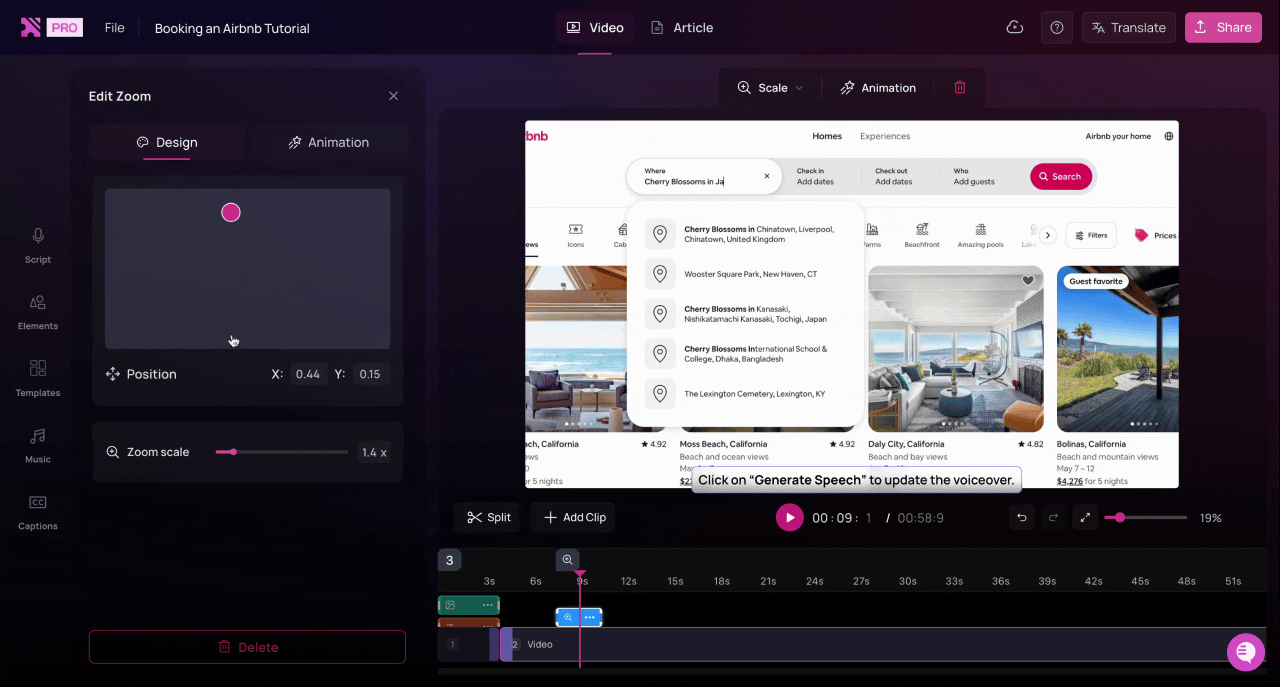Open the Captions sidebar tool

click(x=38, y=512)
